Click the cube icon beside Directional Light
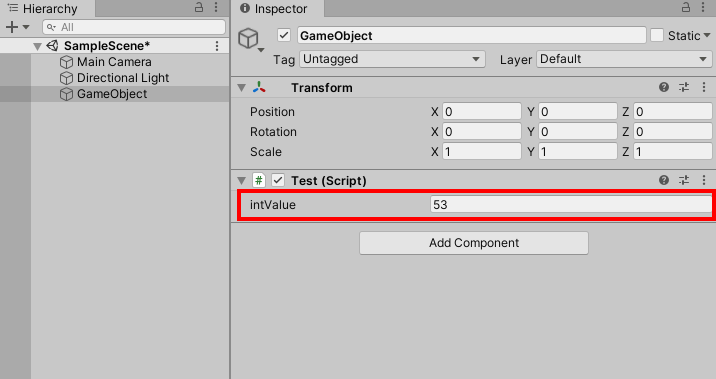This screenshot has width=716, height=379. [67, 78]
